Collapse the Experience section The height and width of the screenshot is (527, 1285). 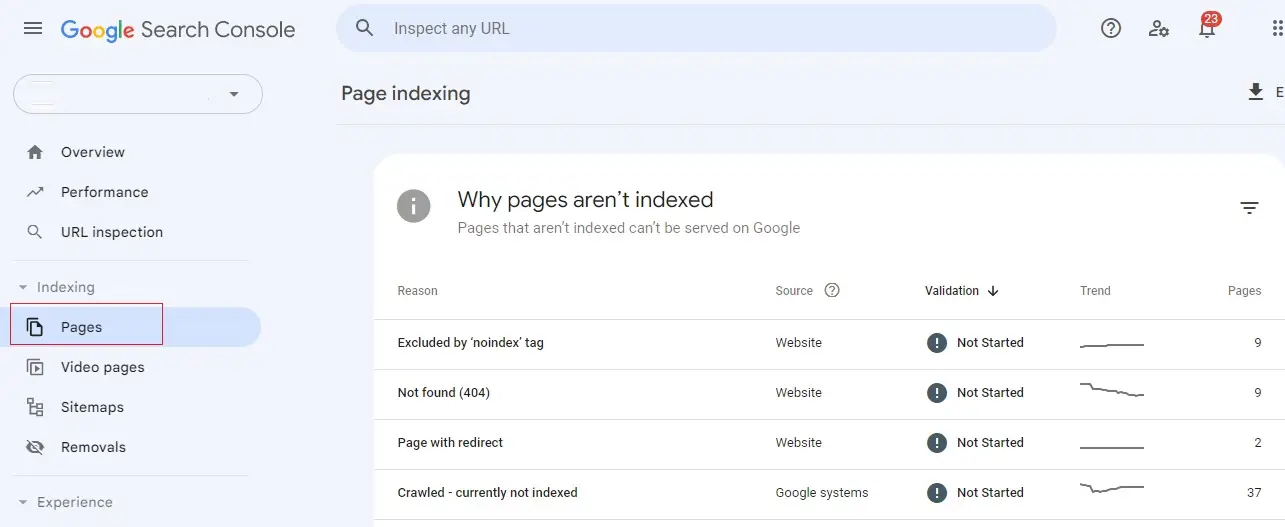coord(65,502)
